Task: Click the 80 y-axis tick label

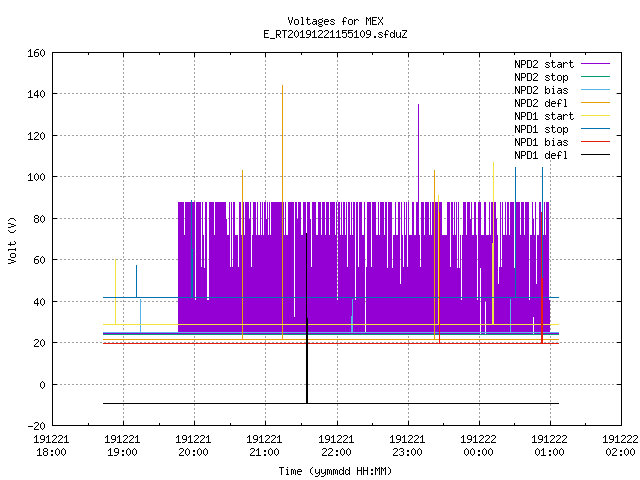Action: click(x=39, y=219)
